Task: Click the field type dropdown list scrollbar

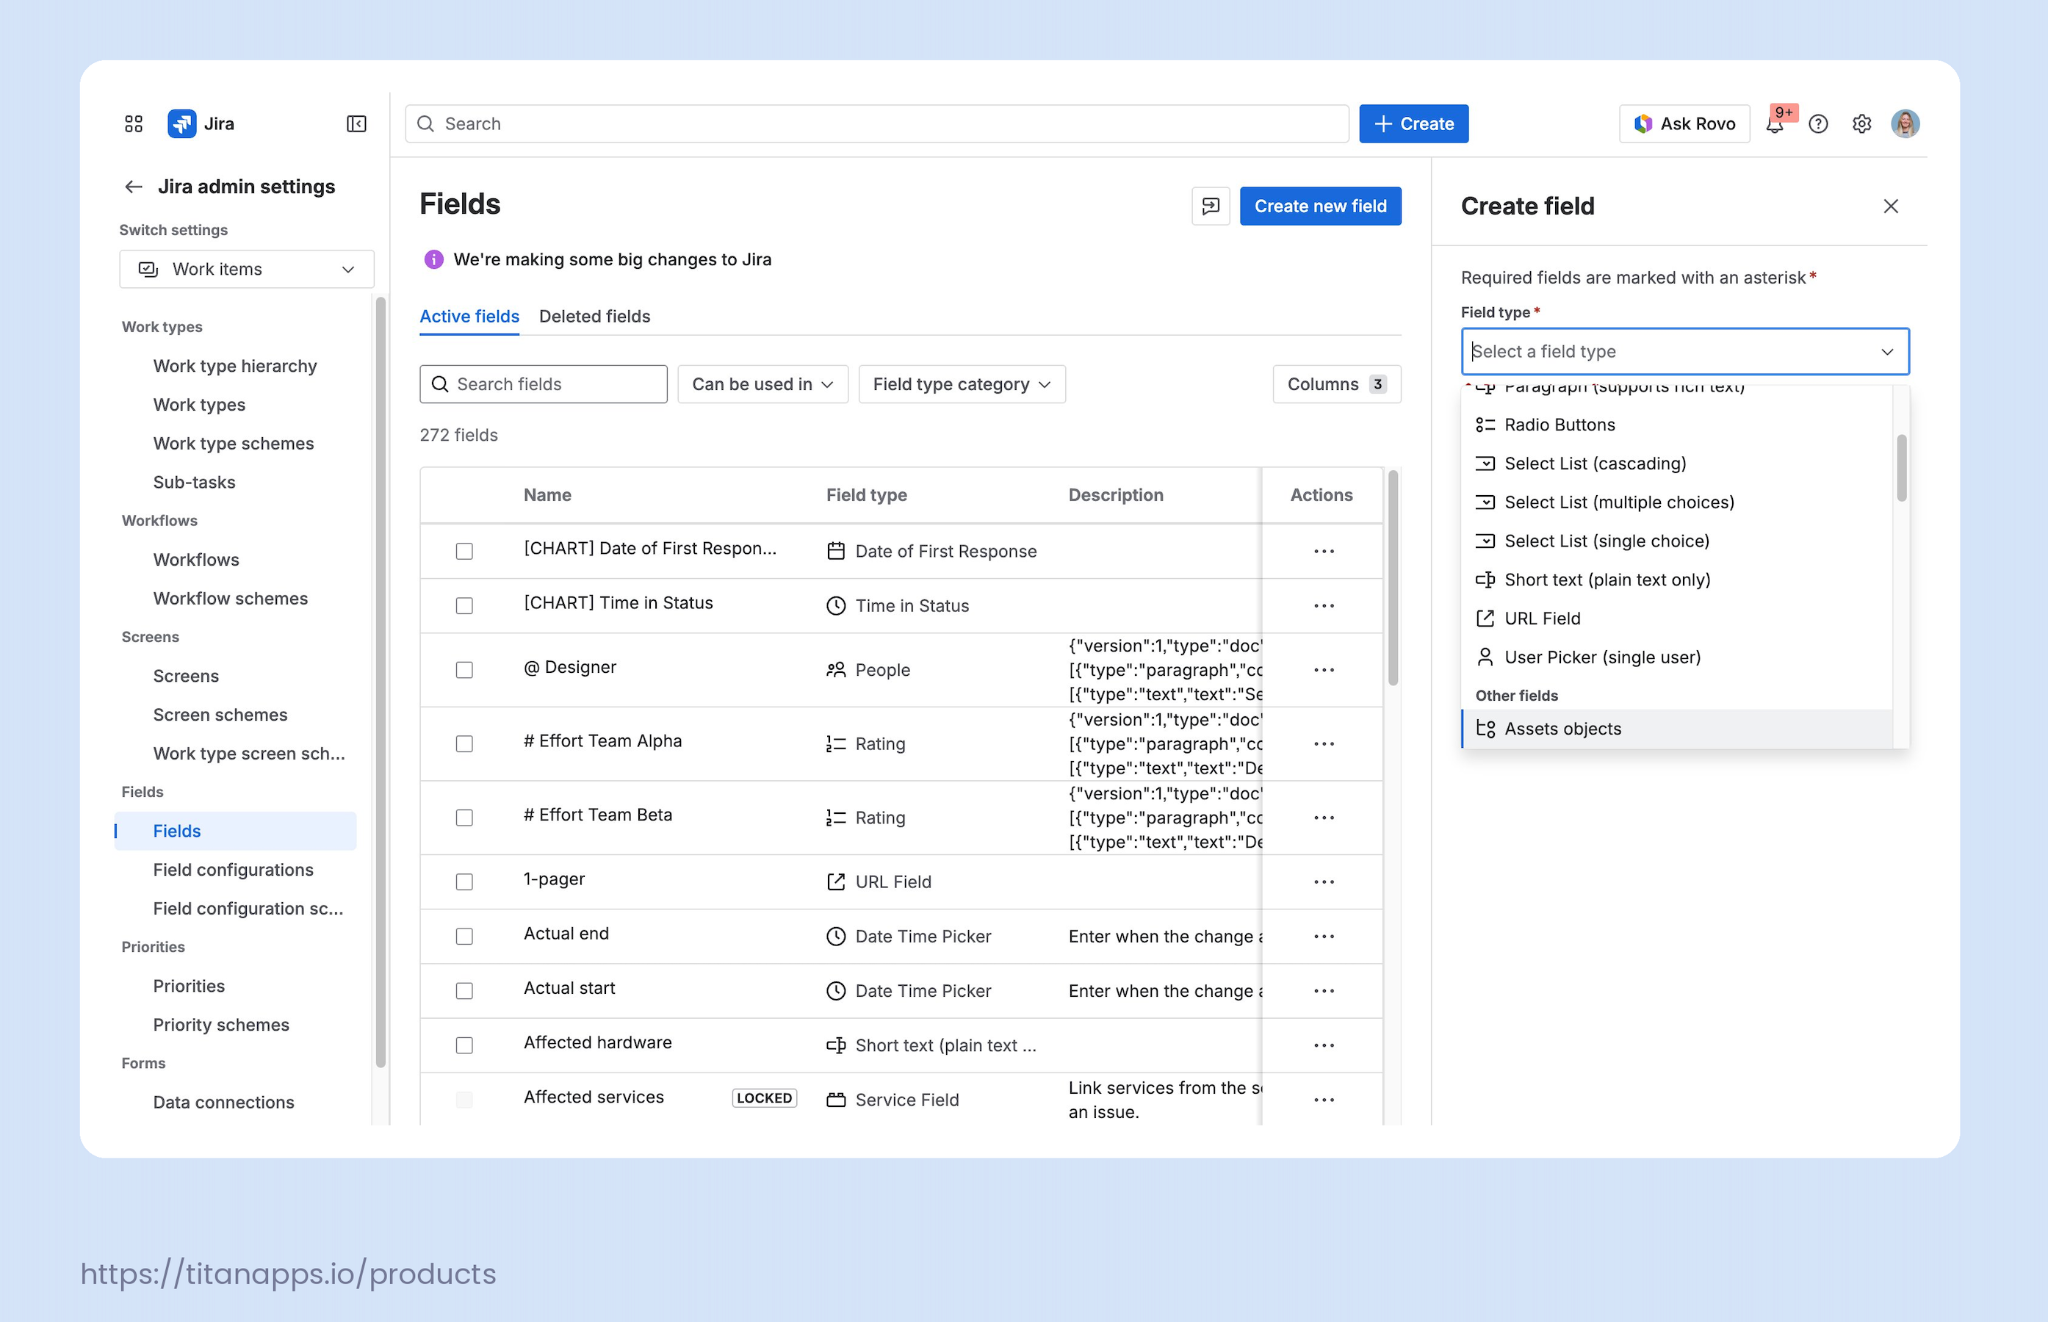Action: [x=1901, y=468]
